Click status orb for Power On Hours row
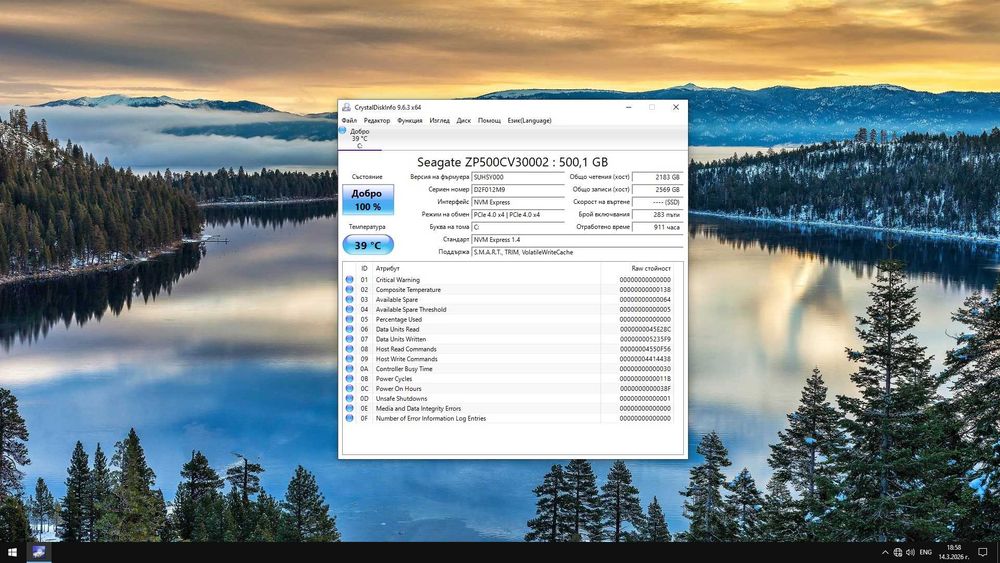This screenshot has width=1000, height=563. pos(349,388)
